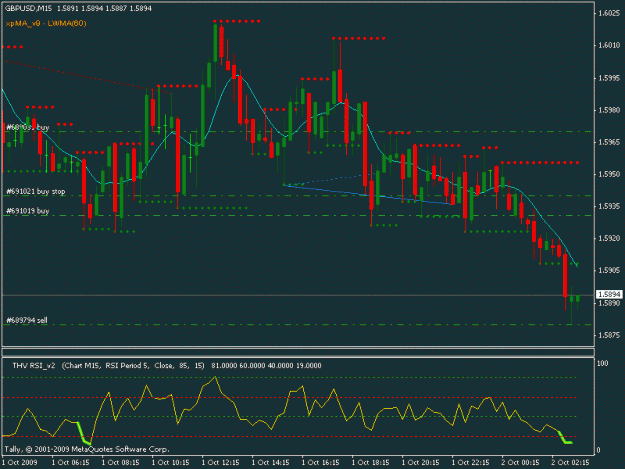625x469 pixels.
Task: Select the xpMA_v8 - LWMA(60) indicator label
Action: click(x=46, y=23)
